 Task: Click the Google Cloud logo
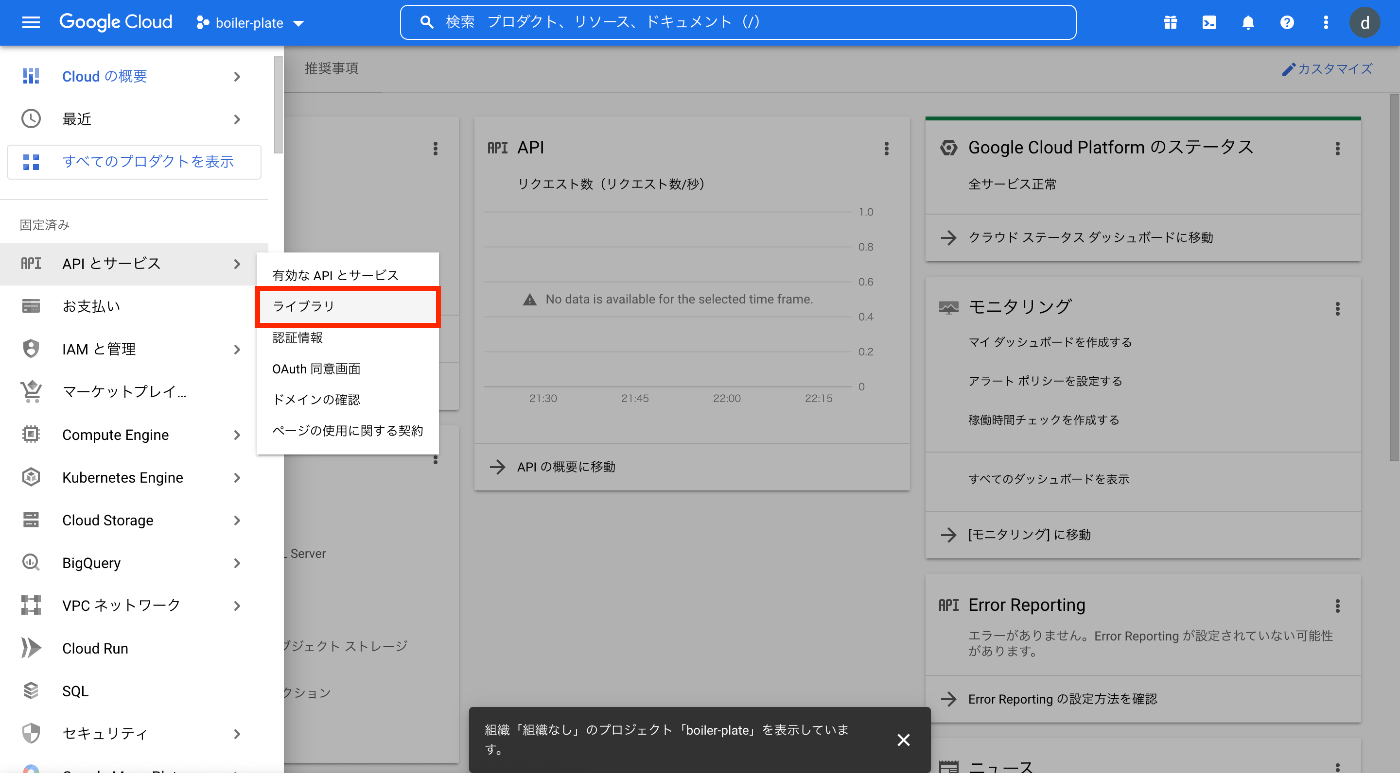click(115, 21)
